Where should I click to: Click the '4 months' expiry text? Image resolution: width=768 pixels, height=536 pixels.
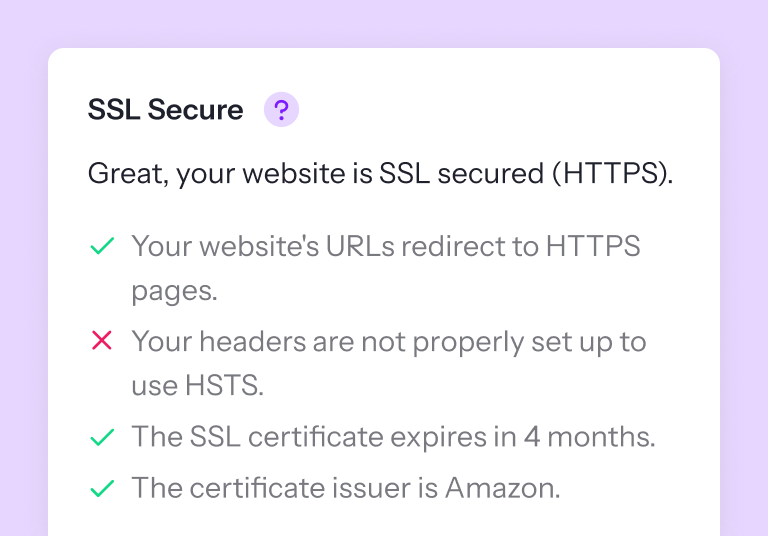(605, 438)
